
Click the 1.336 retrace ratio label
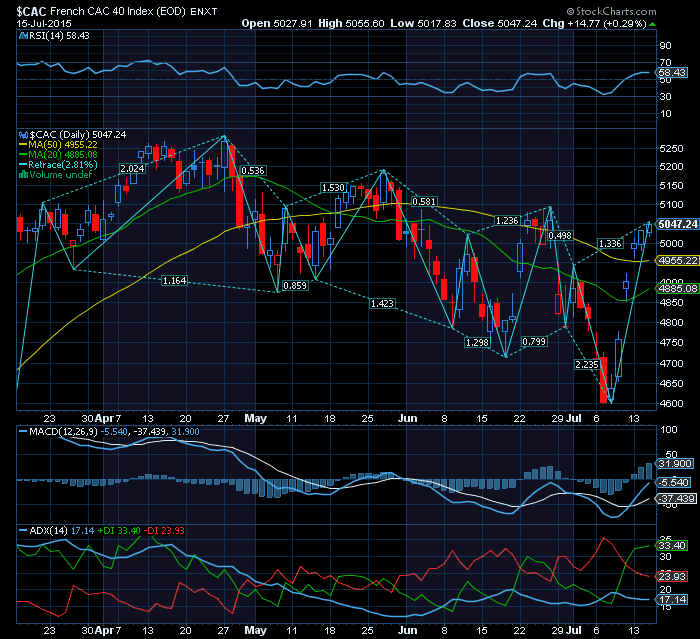pyautogui.click(x=610, y=243)
